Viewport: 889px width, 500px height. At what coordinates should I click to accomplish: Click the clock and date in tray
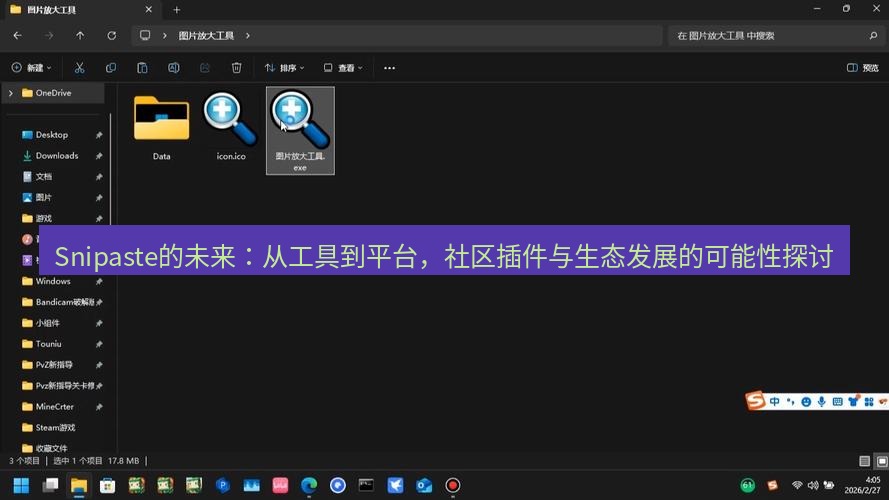pos(862,485)
